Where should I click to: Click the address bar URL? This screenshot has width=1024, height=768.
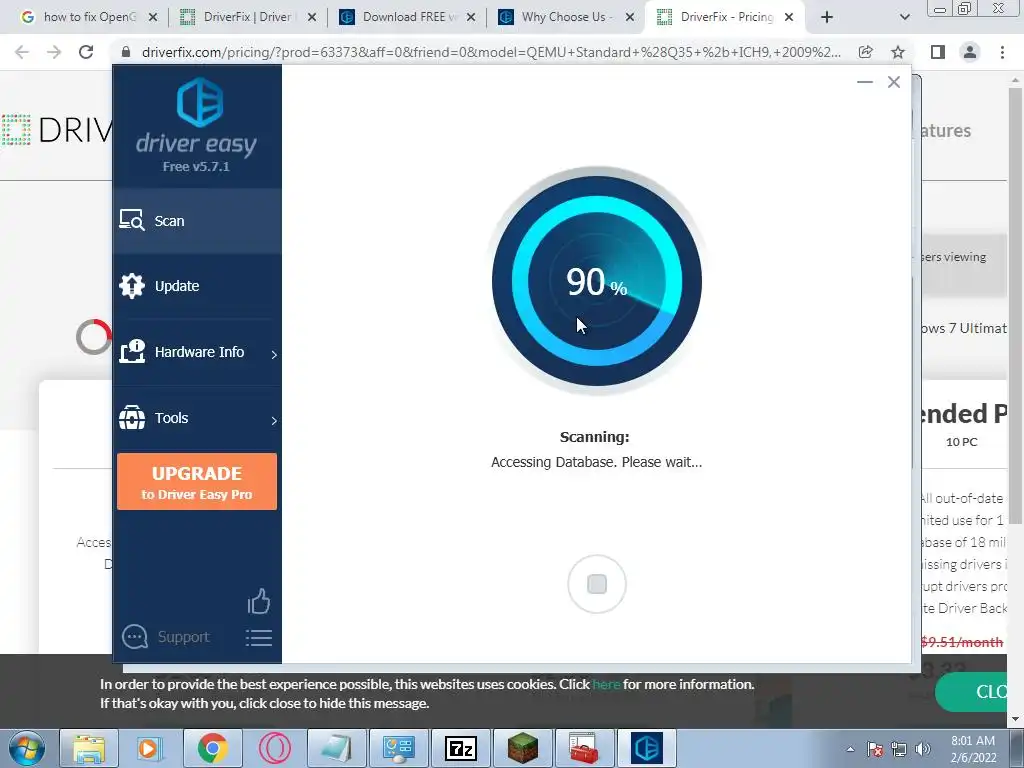tap(491, 52)
